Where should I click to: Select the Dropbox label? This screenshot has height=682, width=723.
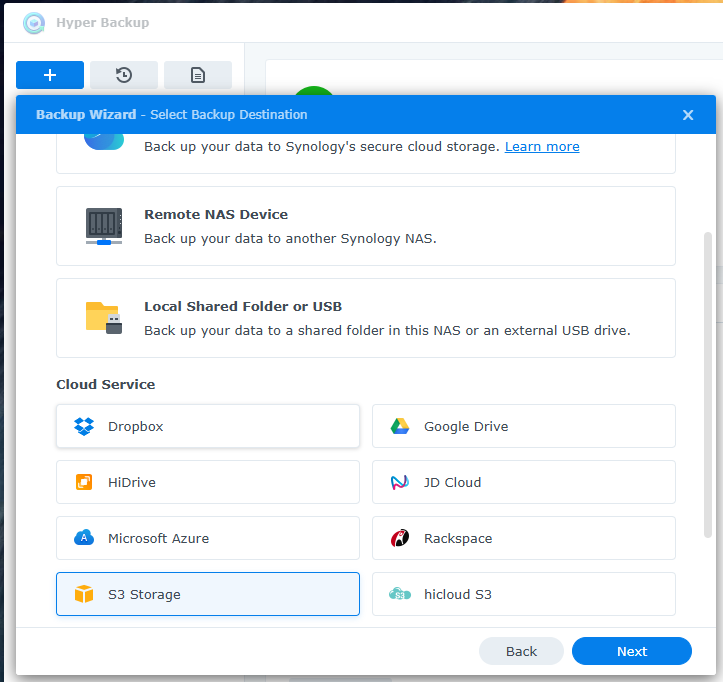pos(136,427)
